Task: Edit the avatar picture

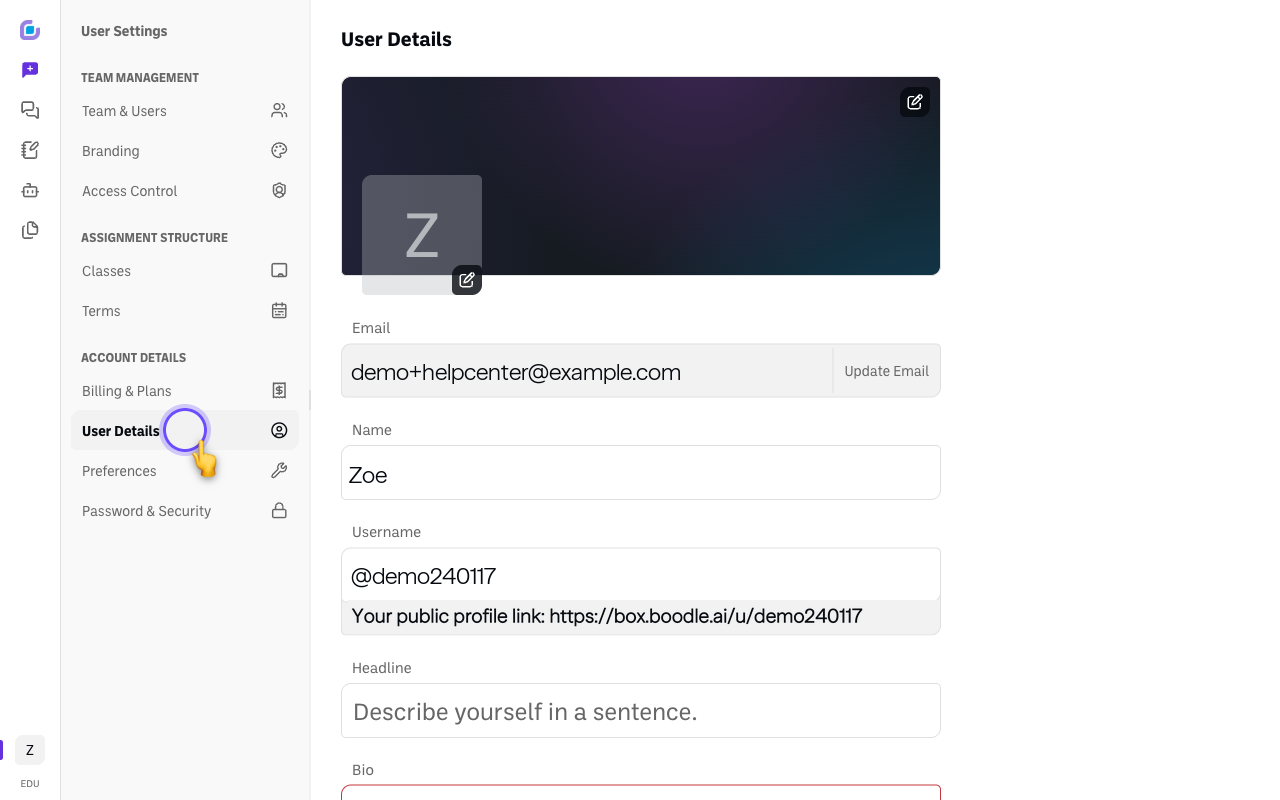Action: click(x=467, y=280)
